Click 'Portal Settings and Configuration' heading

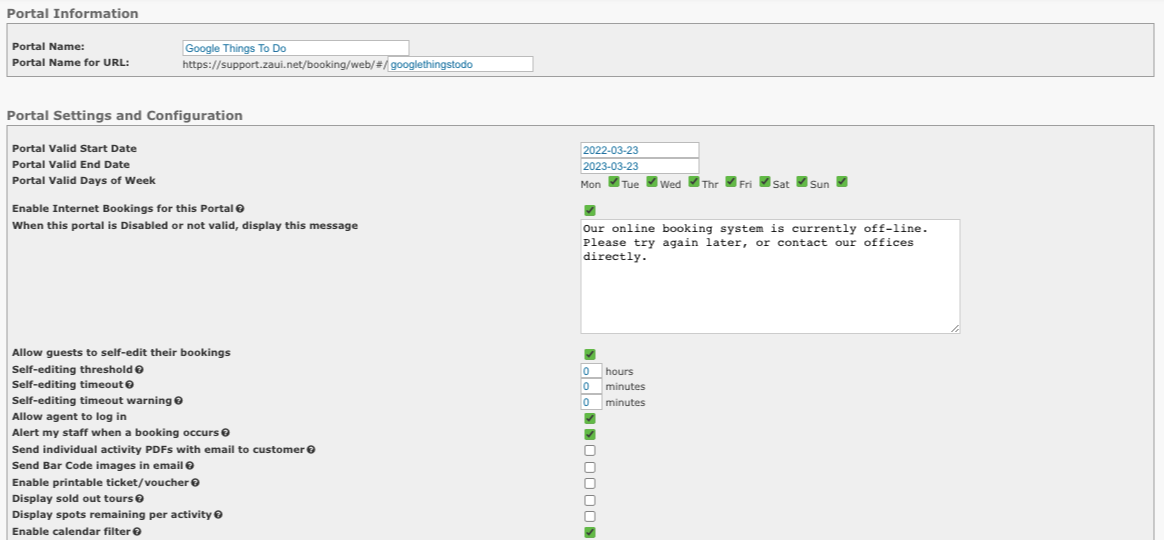125,116
